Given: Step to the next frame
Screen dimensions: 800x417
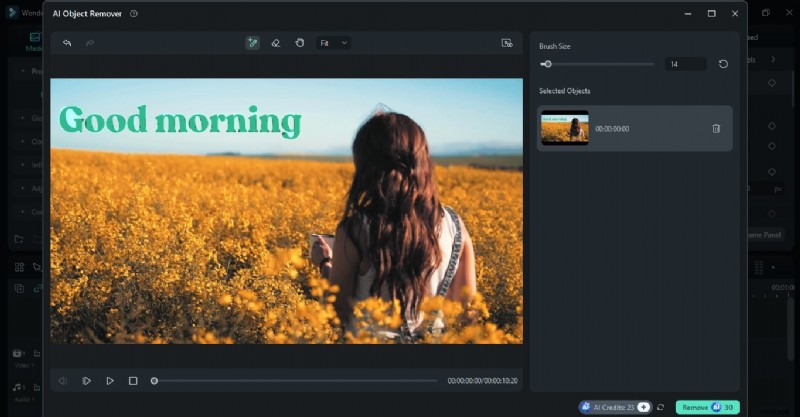Looking at the screenshot, I should (x=87, y=381).
